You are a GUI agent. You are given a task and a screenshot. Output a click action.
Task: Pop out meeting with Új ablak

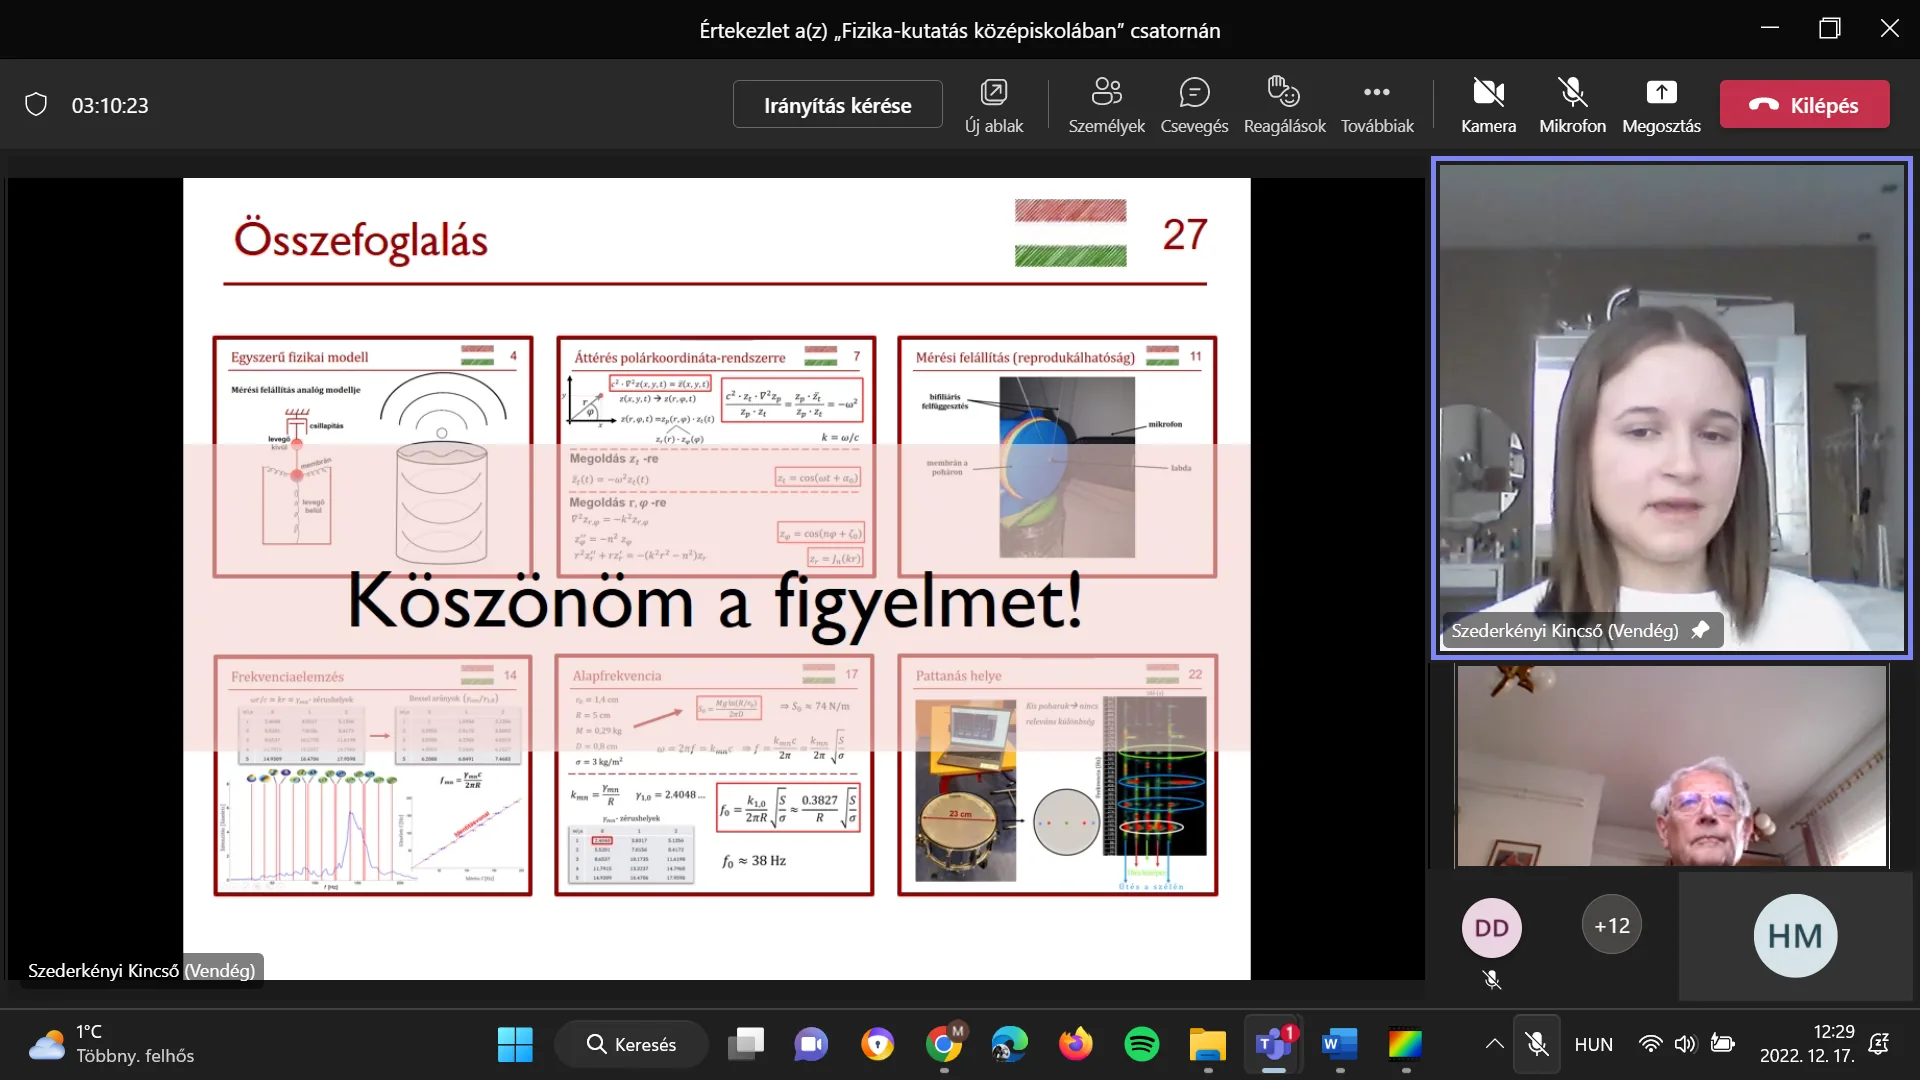click(993, 105)
